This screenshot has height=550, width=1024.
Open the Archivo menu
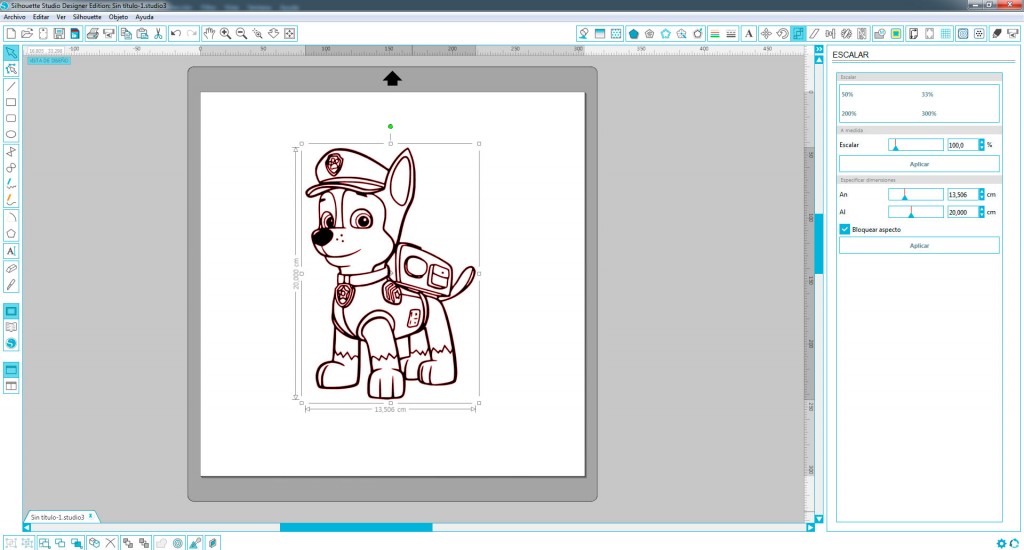click(x=14, y=17)
